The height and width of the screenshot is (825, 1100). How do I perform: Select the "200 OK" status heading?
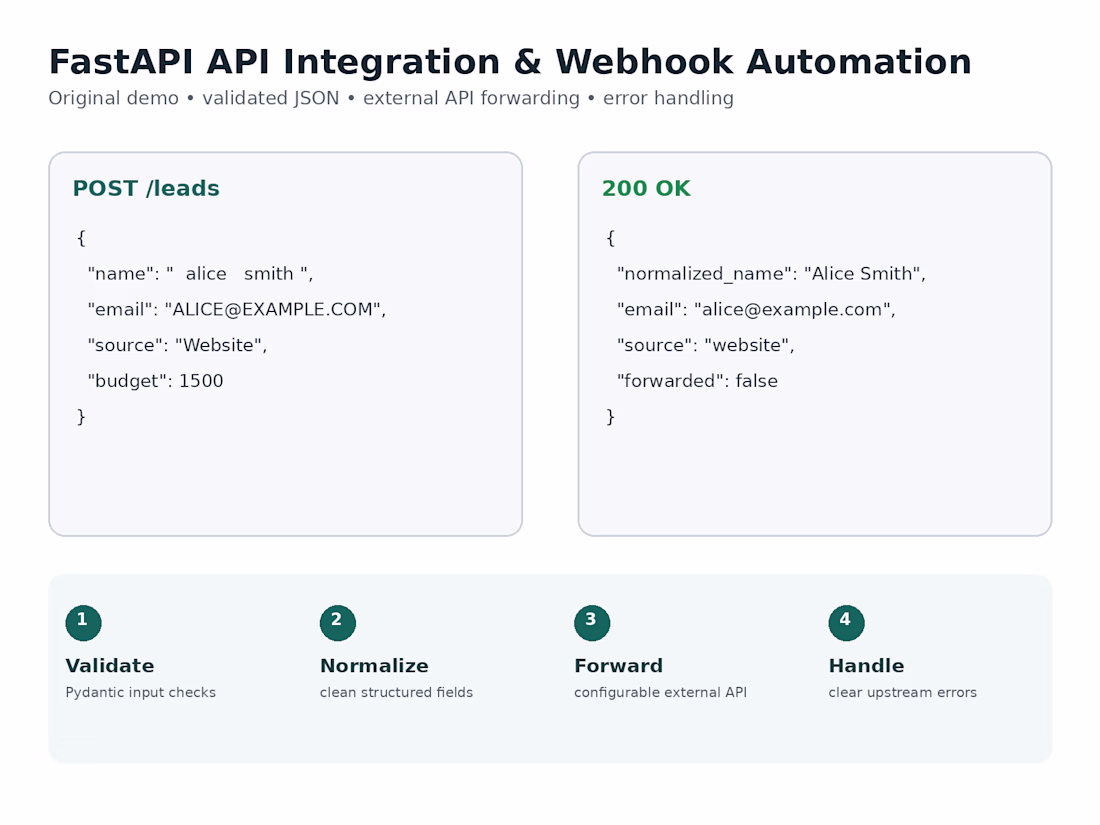[x=646, y=188]
